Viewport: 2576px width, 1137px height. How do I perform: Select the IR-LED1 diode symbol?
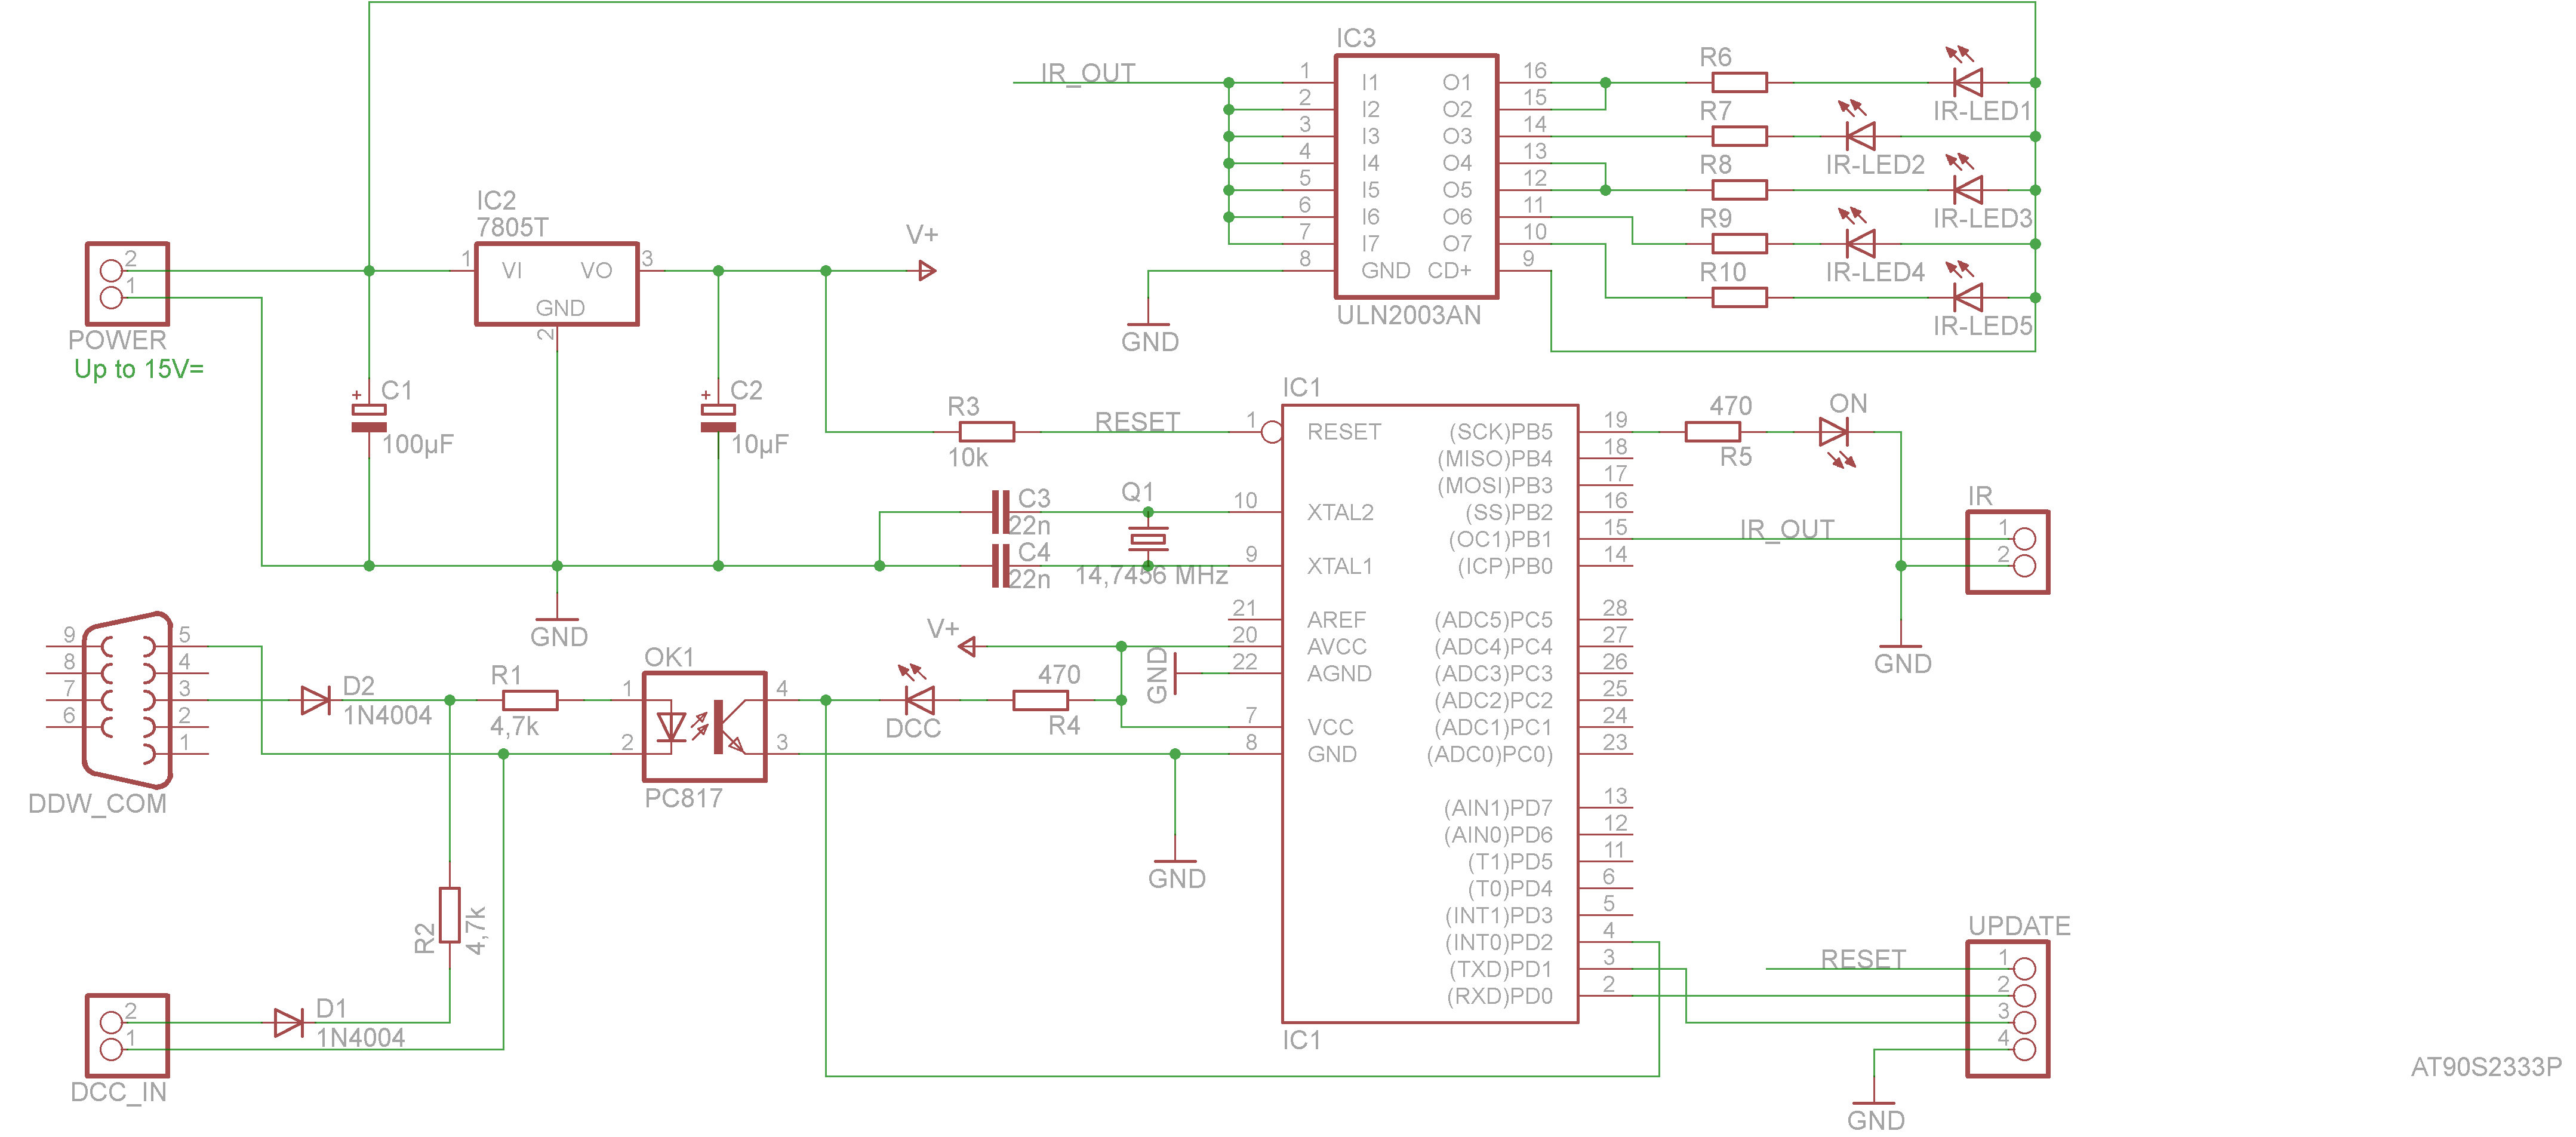tap(1967, 82)
